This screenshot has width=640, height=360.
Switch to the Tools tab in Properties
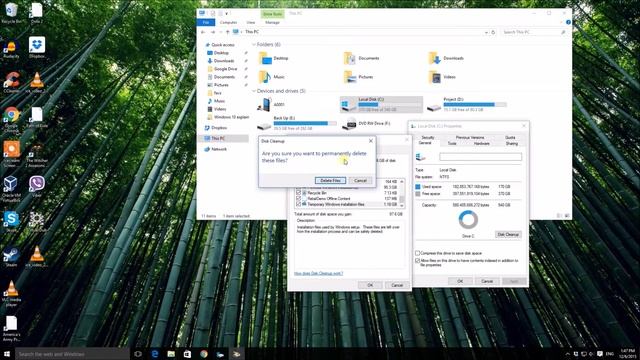[452, 143]
